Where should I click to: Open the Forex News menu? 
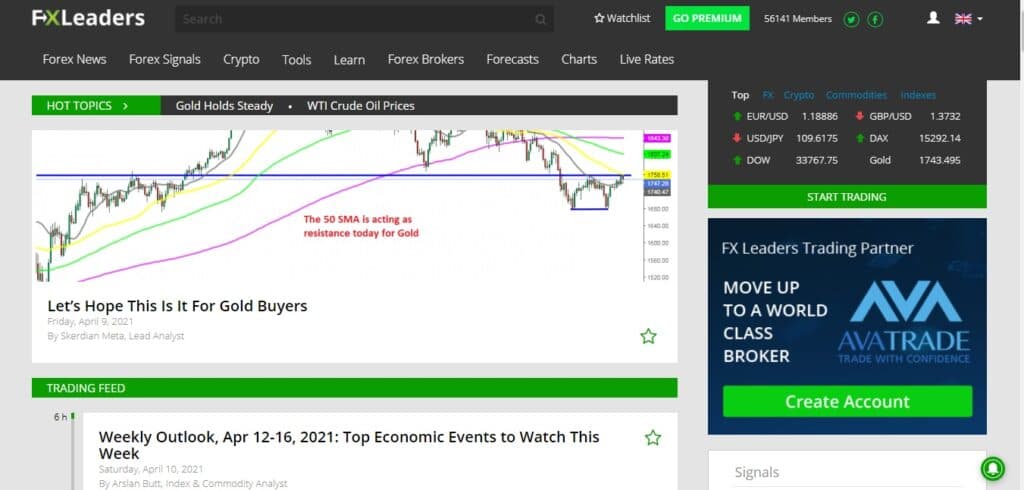(x=74, y=59)
